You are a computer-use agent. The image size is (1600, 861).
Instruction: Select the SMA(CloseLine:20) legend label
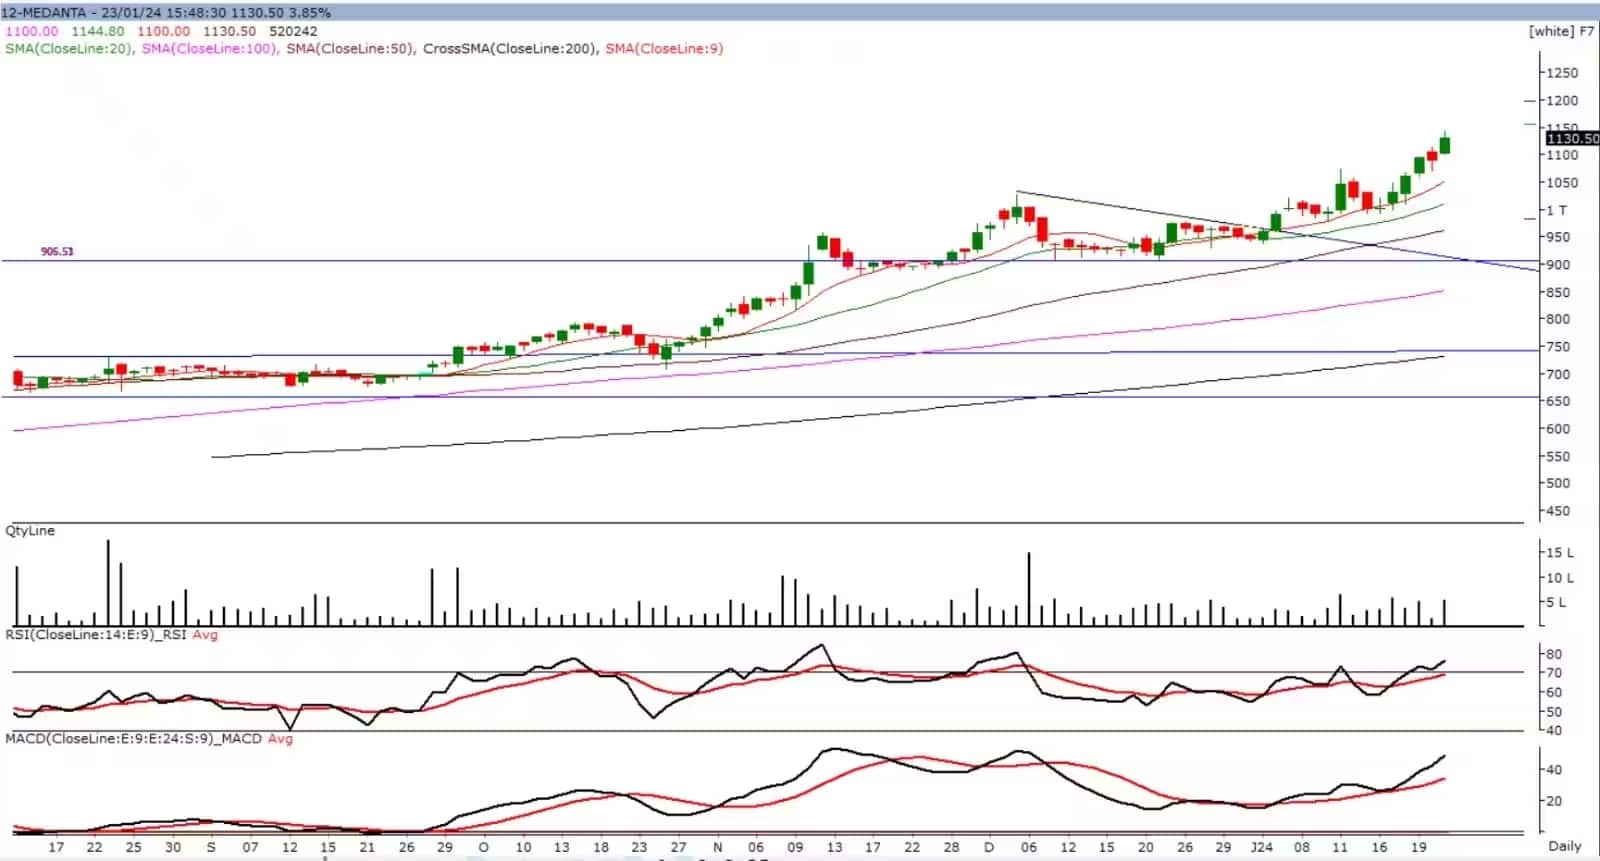pyautogui.click(x=69, y=48)
